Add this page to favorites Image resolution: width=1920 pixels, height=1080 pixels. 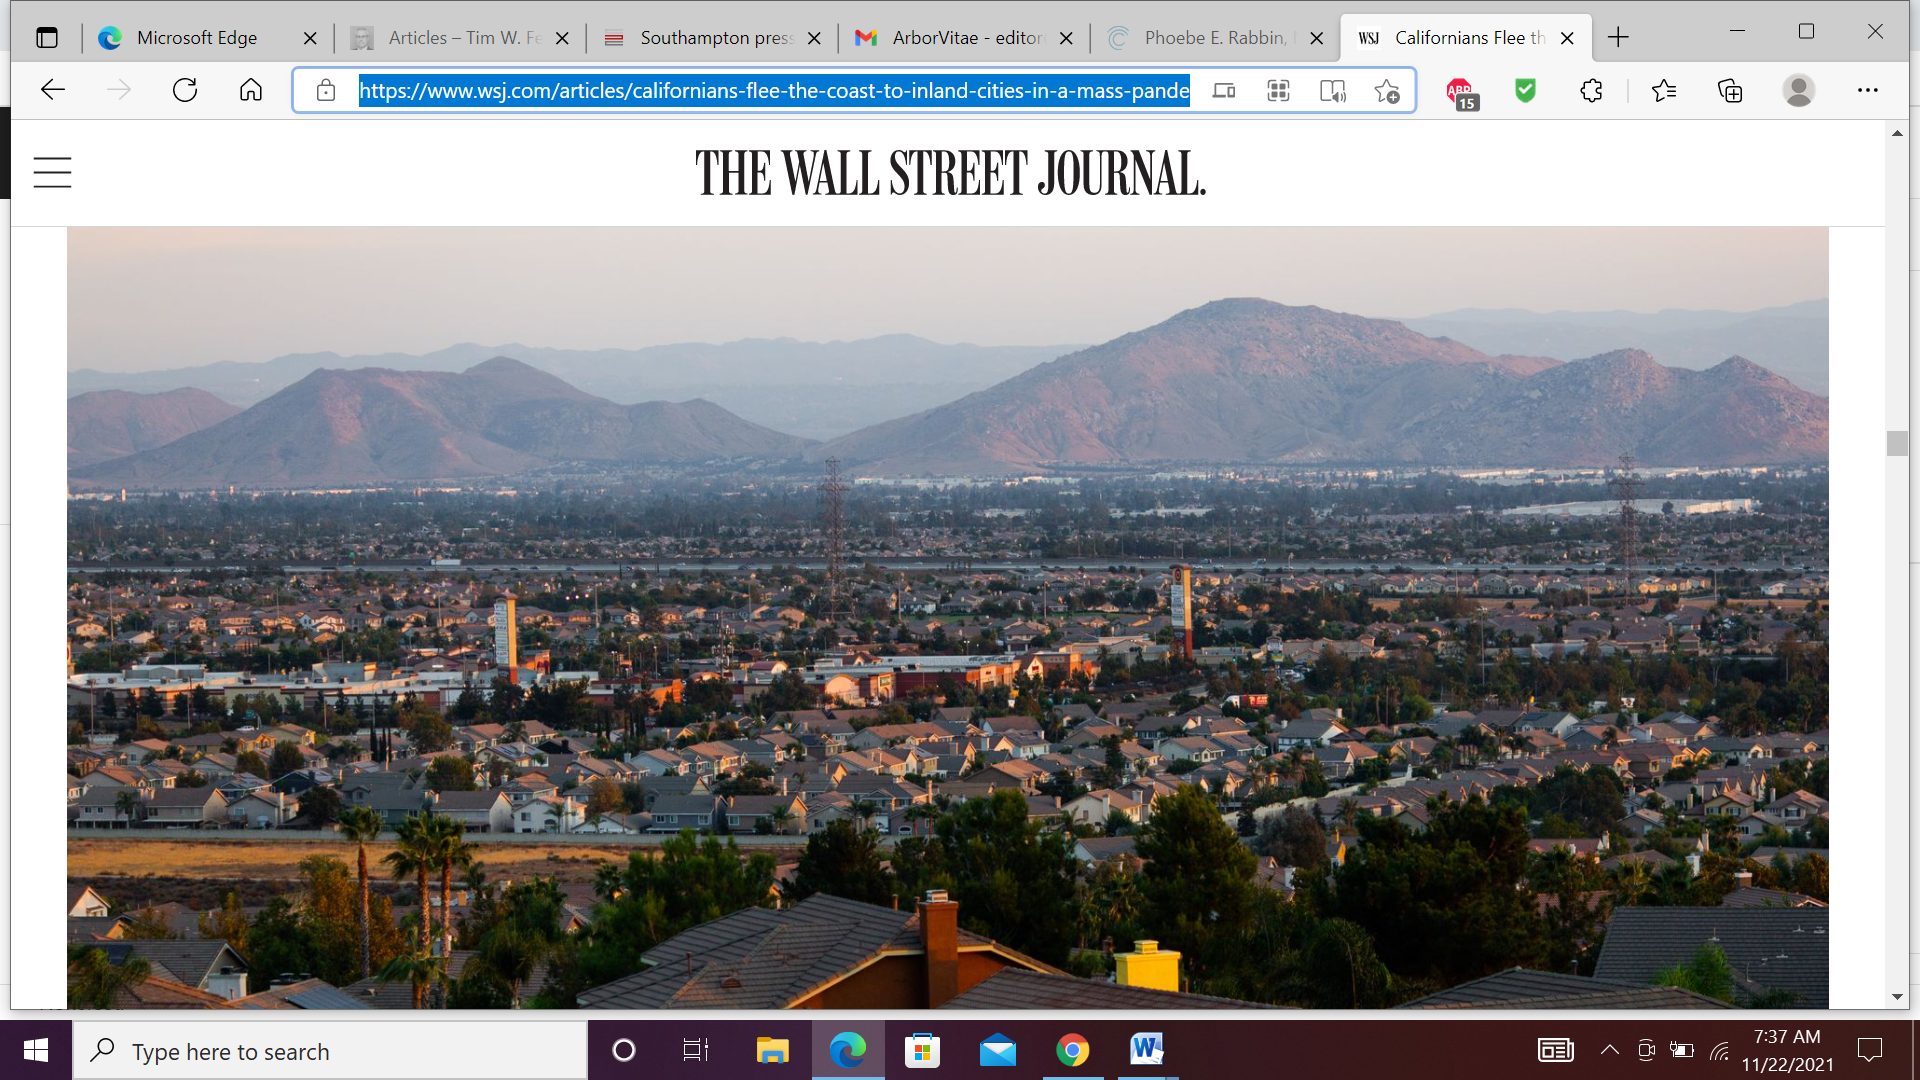[x=1387, y=91]
